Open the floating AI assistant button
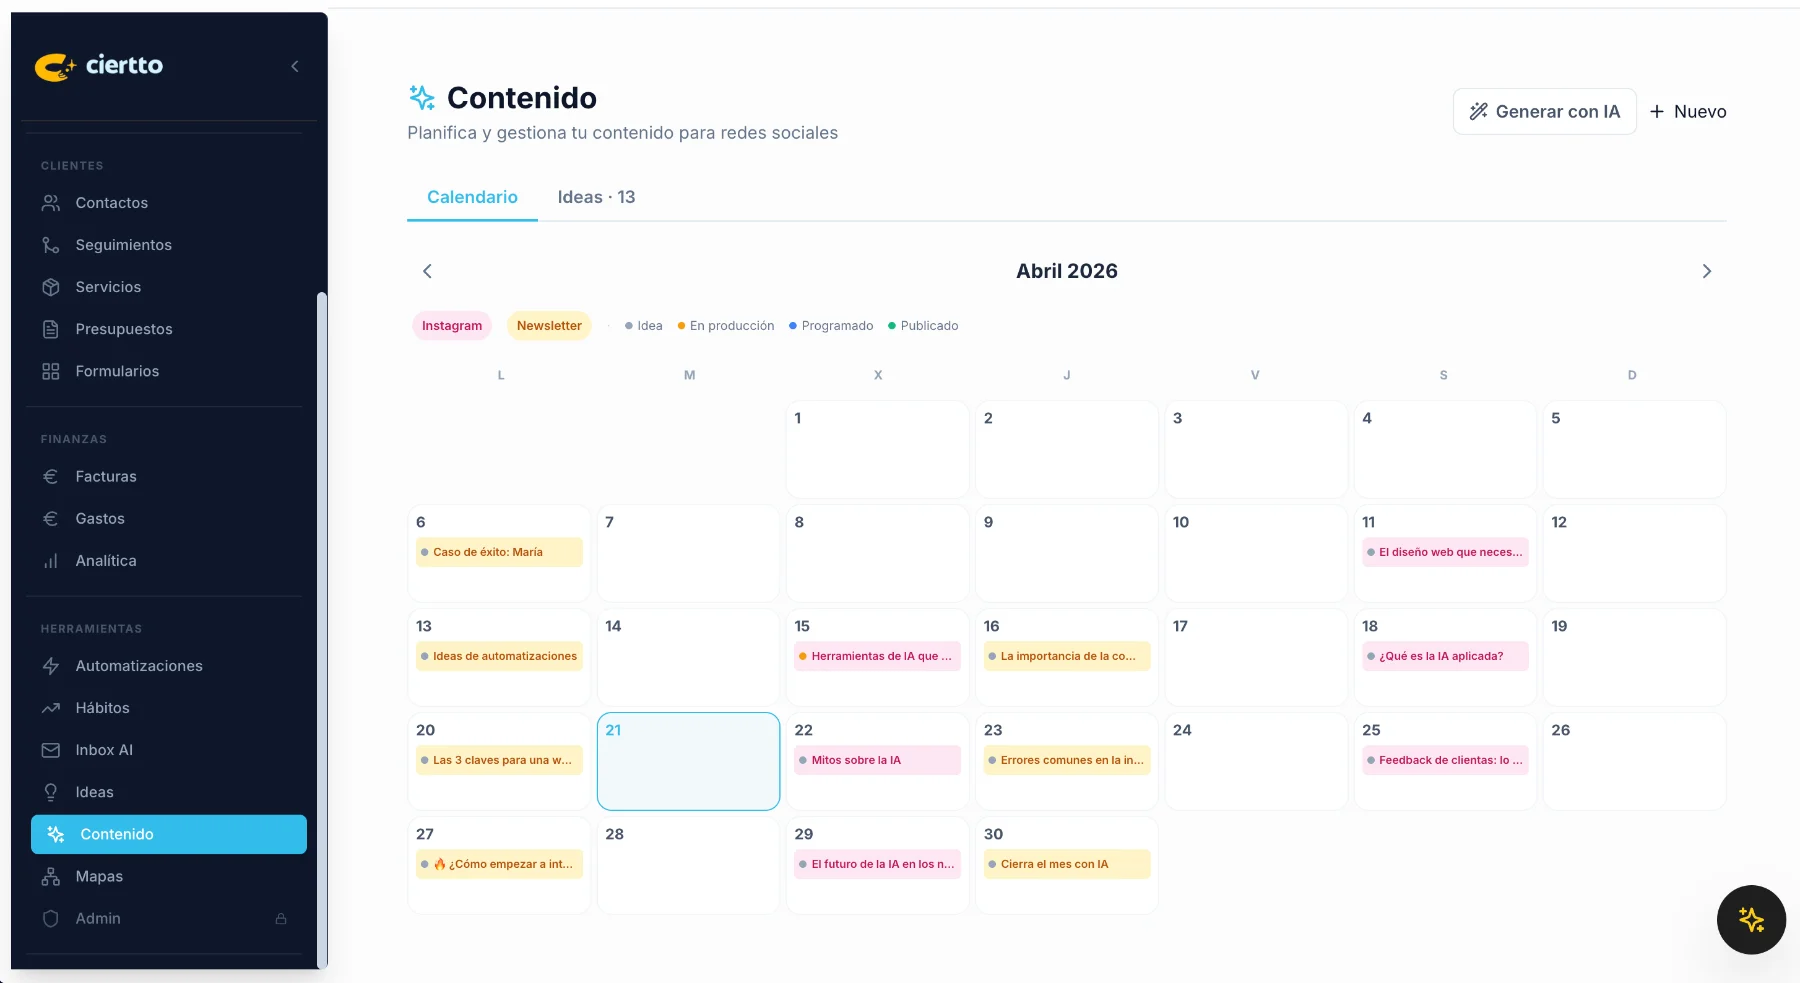Screen dimensions: 1800x983 (1751, 920)
